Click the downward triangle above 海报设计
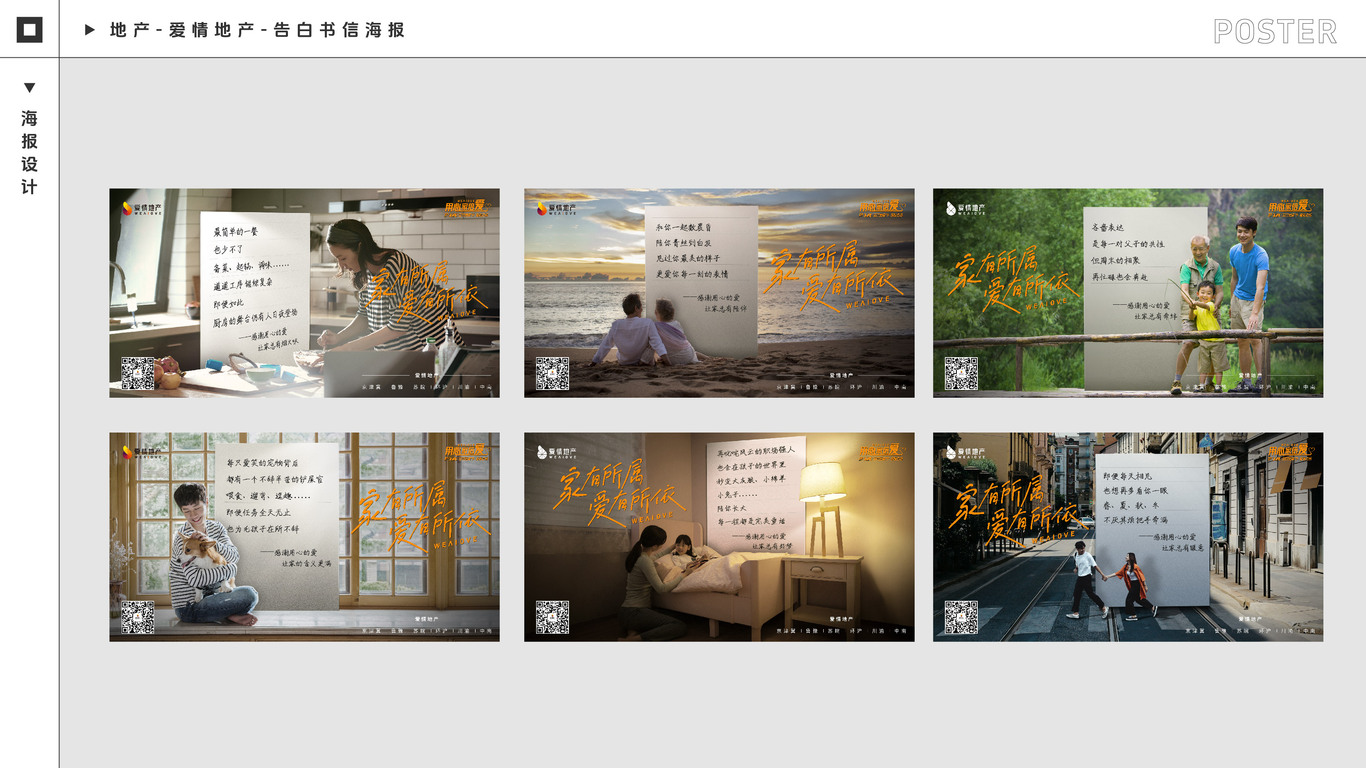1366x768 pixels. 29,88
